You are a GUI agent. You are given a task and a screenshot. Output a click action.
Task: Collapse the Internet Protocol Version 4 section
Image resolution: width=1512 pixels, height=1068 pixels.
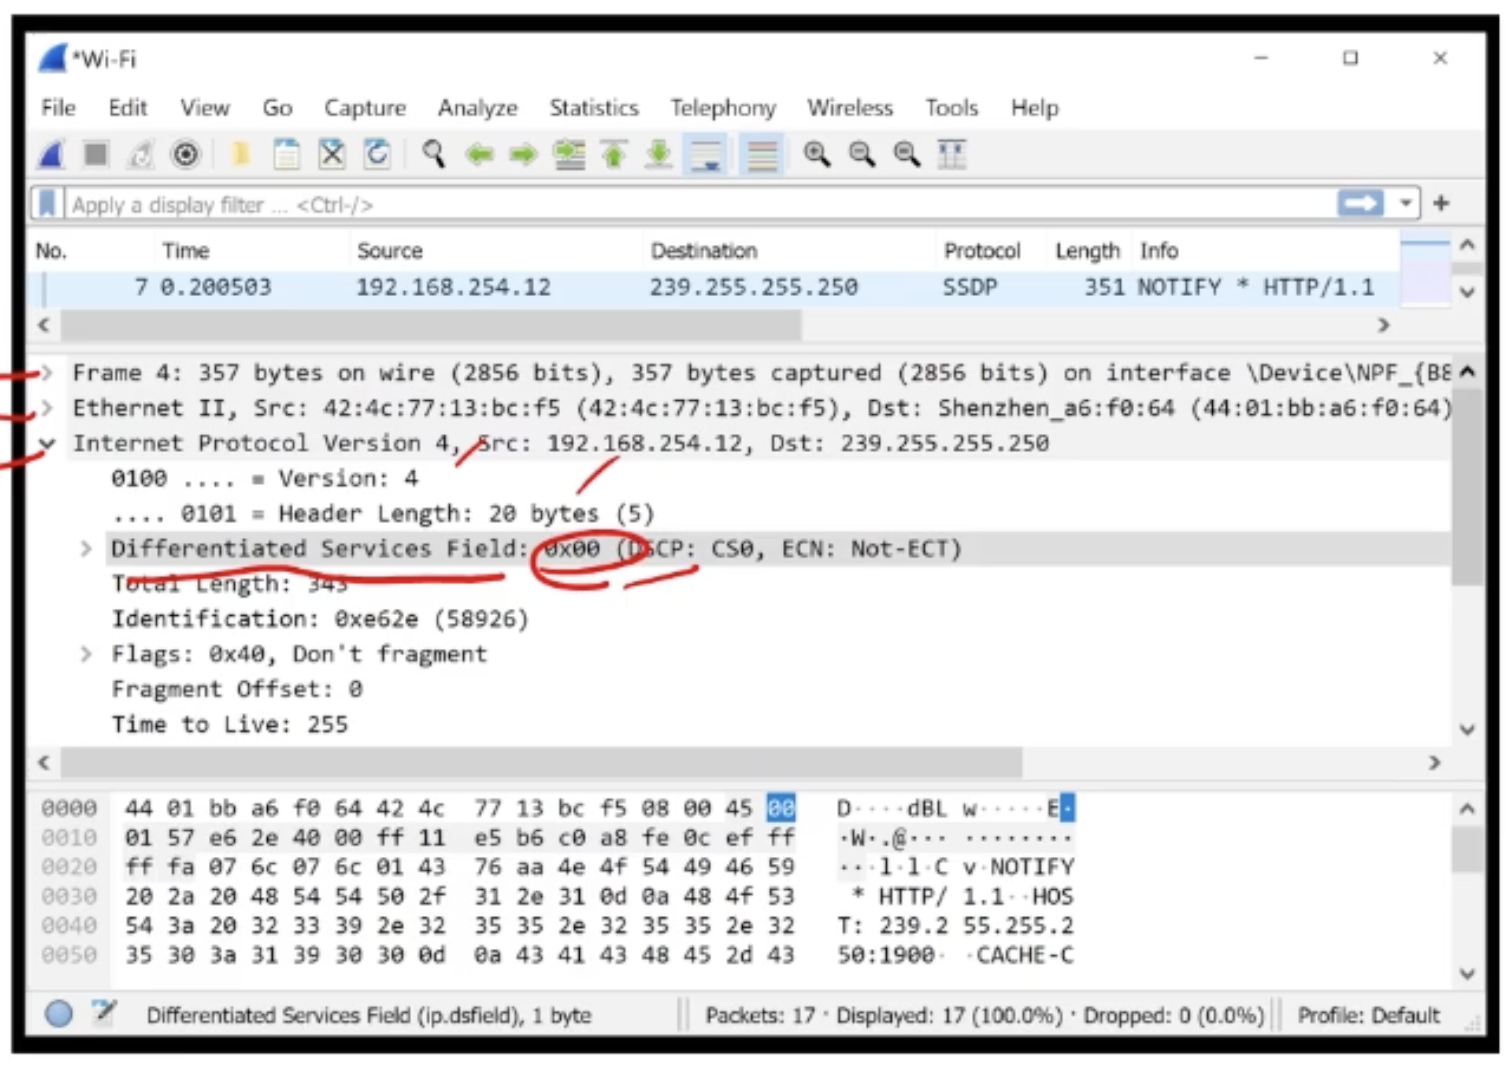pyautogui.click(x=46, y=443)
